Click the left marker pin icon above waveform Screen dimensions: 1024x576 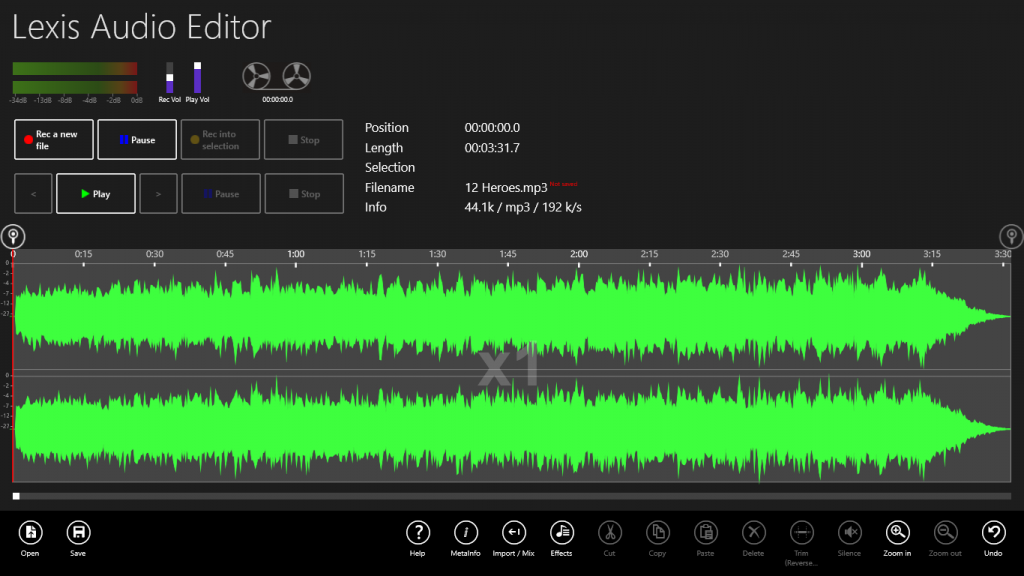pyautogui.click(x=13, y=237)
